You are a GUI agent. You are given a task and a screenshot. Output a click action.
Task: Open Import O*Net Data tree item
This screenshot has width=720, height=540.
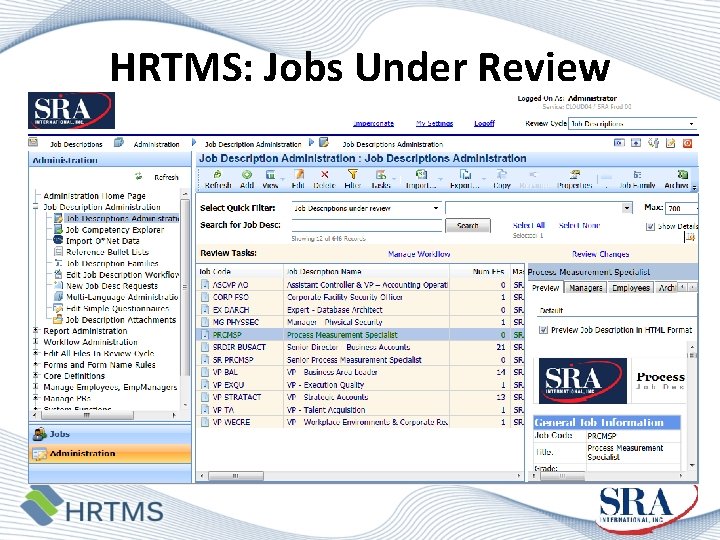[102, 241]
